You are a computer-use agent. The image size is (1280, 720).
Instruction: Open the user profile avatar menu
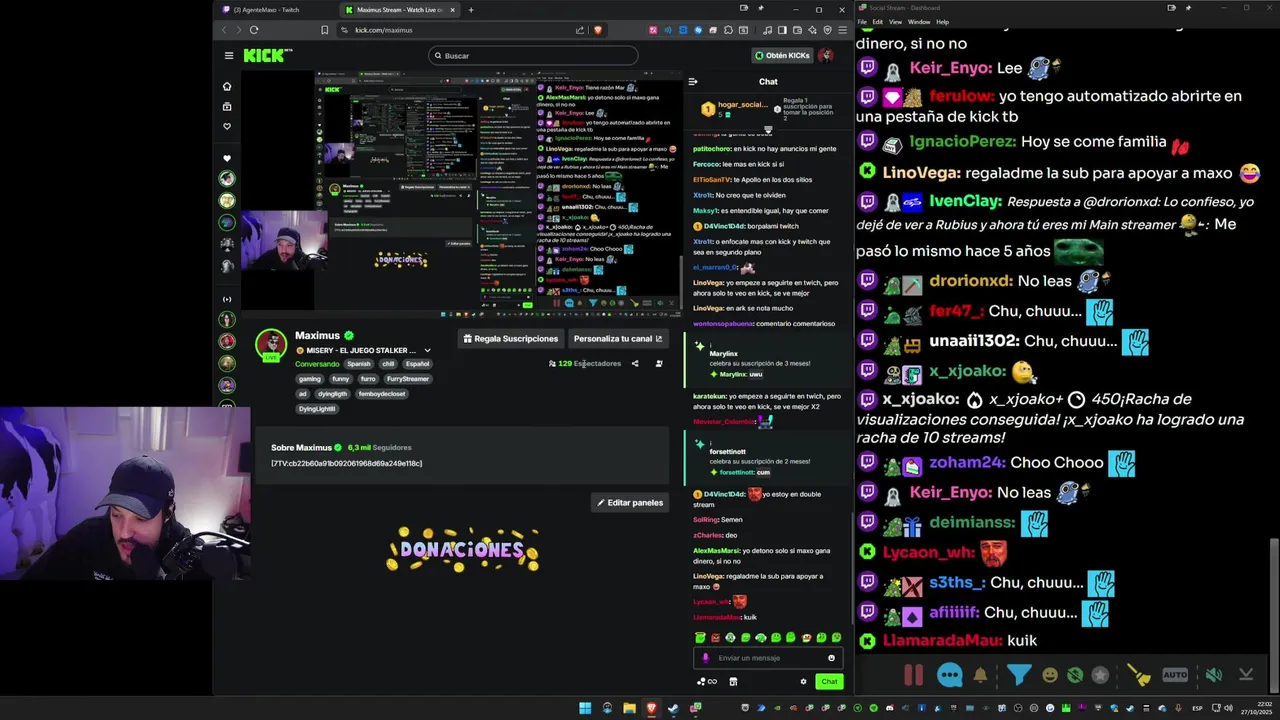pos(826,56)
